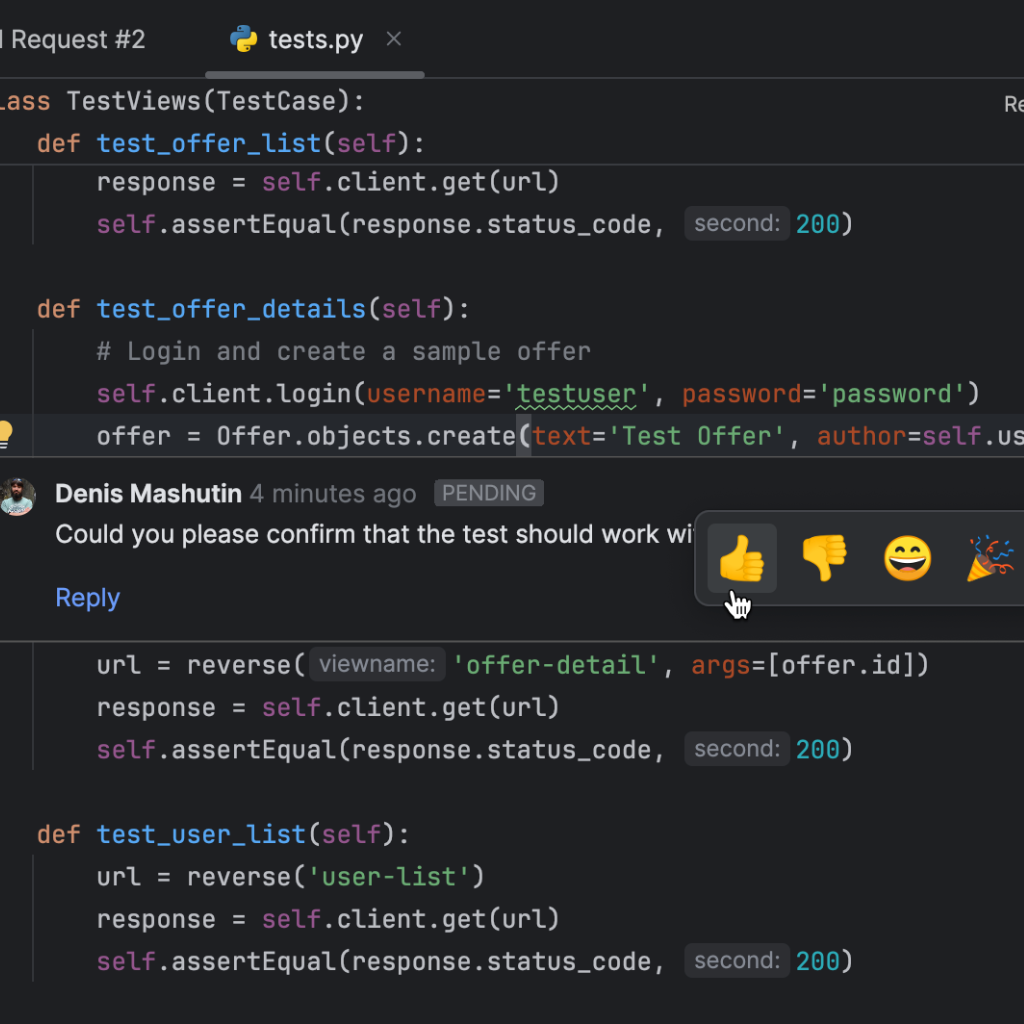Image resolution: width=1024 pixels, height=1024 pixels.
Task: Add the party popper reaction
Action: tap(990, 559)
